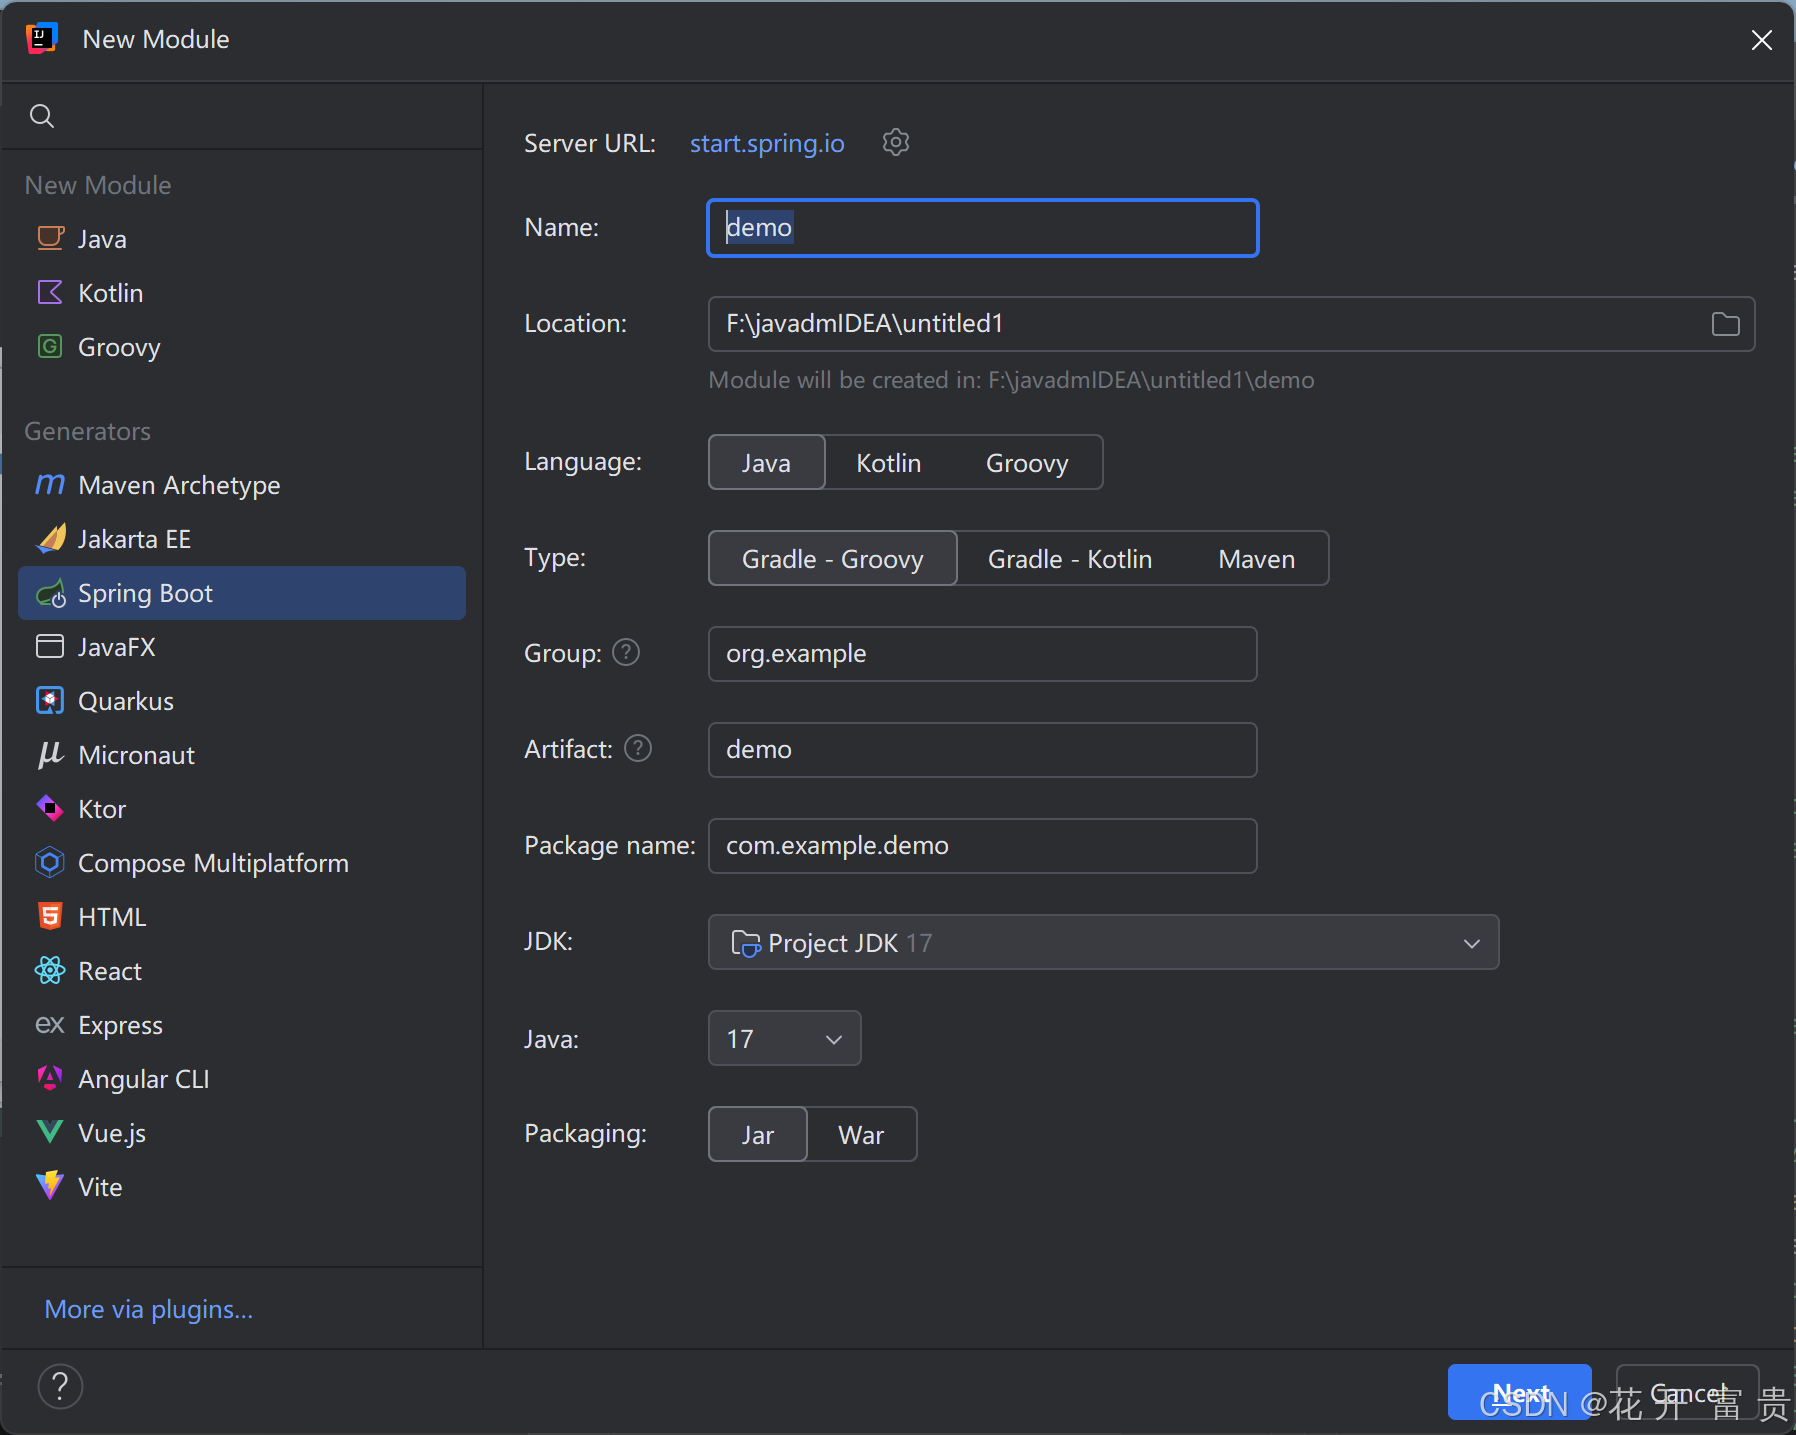Viewport: 1796px width, 1435px height.
Task: Focus the Group input org.example
Action: point(982,654)
